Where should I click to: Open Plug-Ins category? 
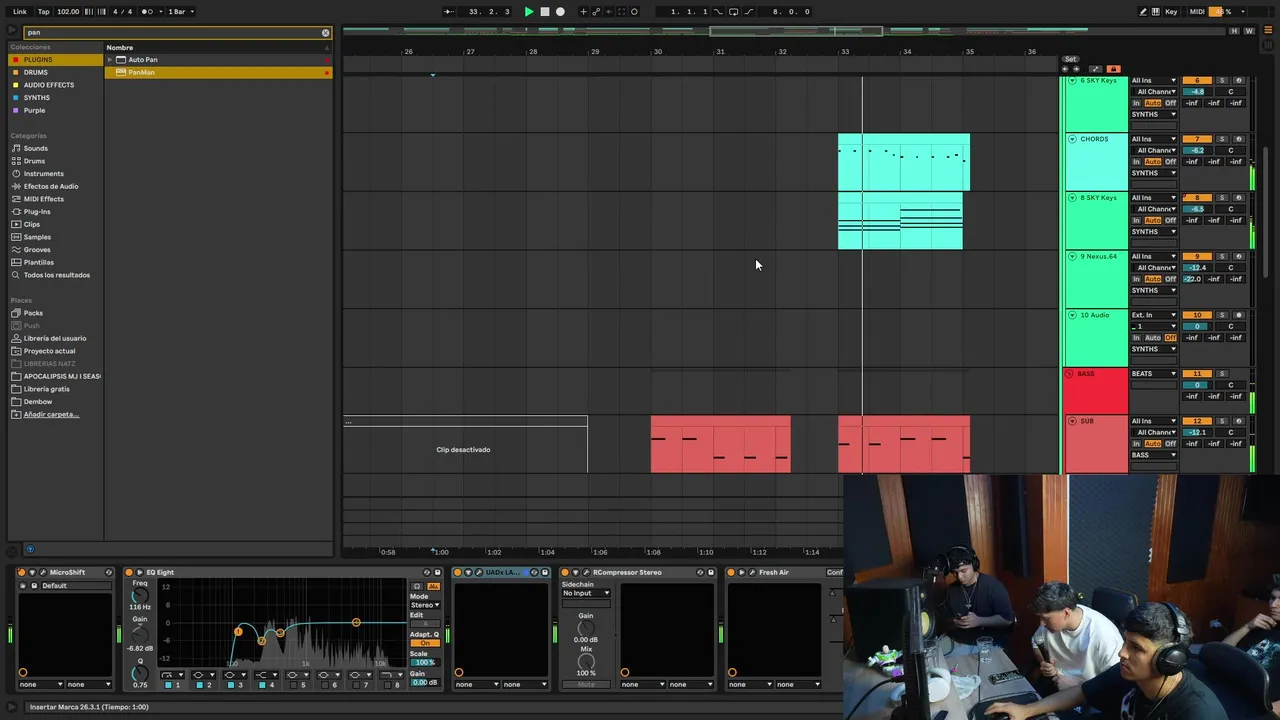37,212
